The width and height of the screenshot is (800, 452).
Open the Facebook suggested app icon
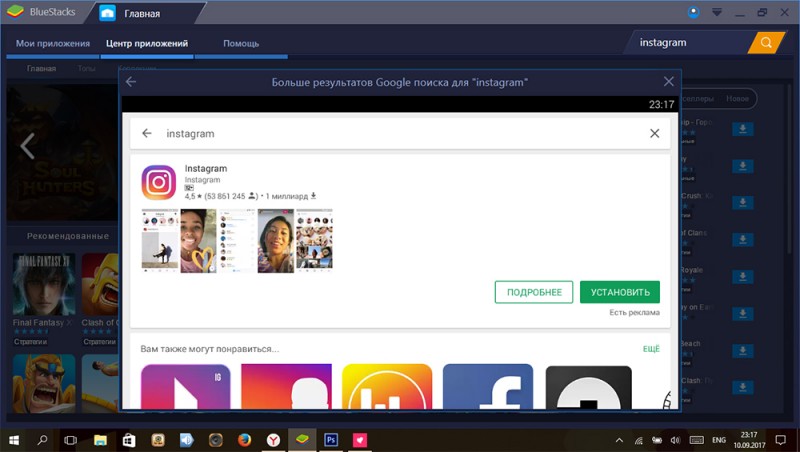point(488,386)
